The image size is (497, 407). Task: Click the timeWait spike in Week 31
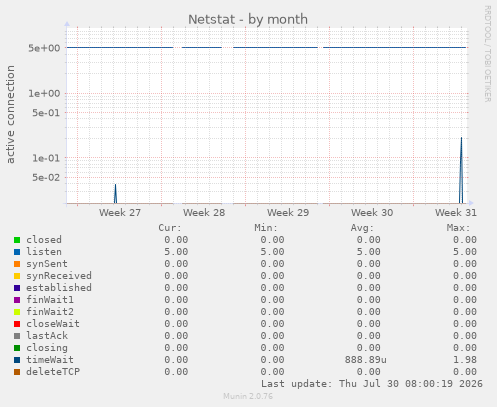[461, 170]
